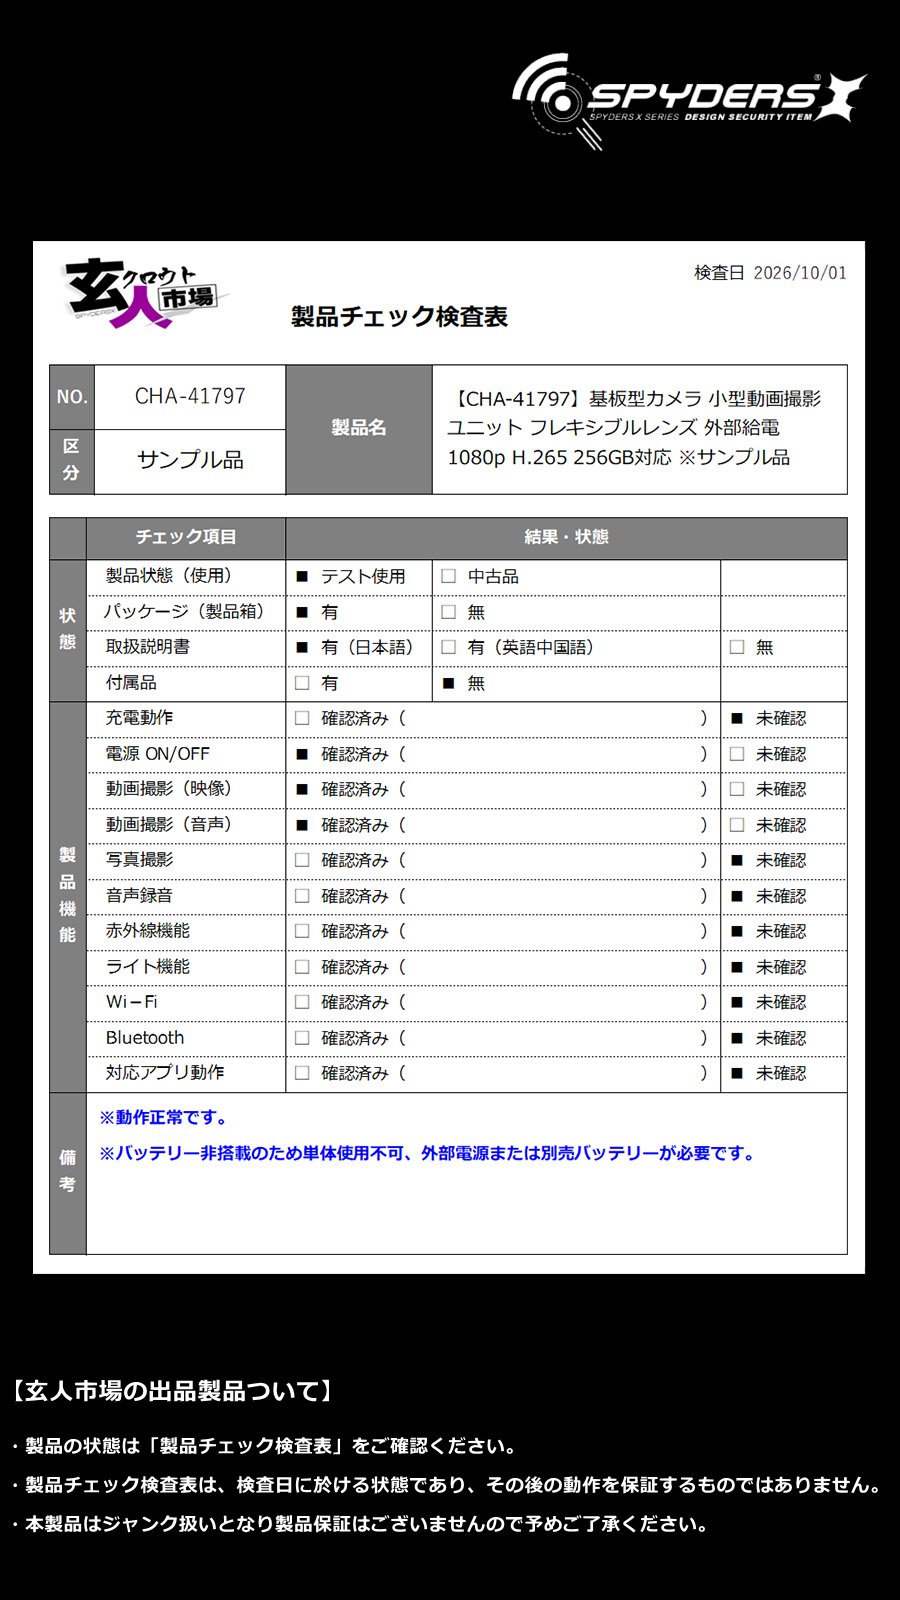This screenshot has height=1600, width=900.
Task: Click the ※動作正常です。 remark
Action: click(165, 1118)
